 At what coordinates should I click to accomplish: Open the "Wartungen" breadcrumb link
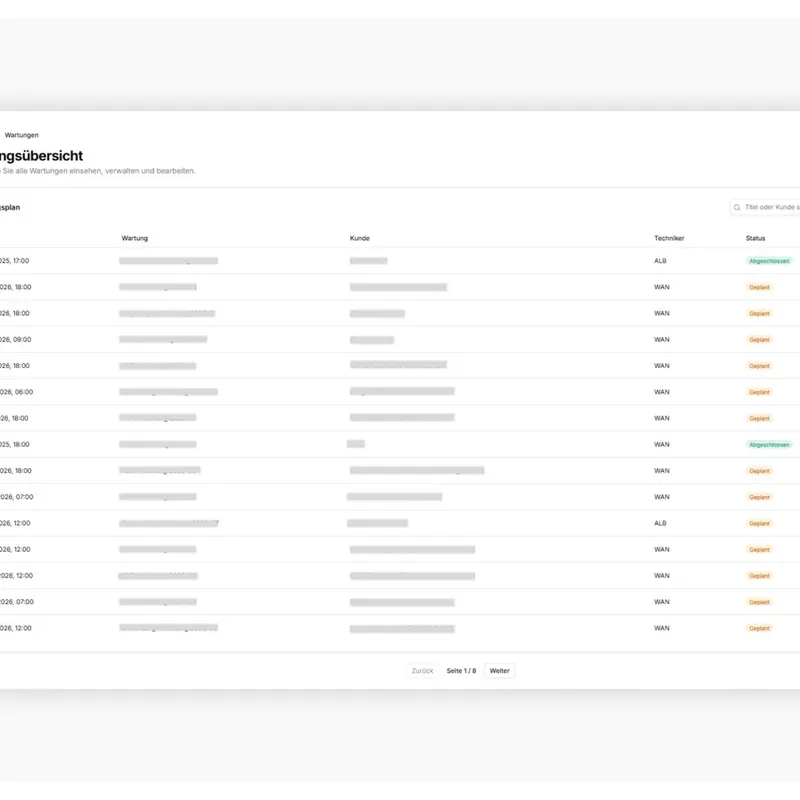tap(22, 134)
